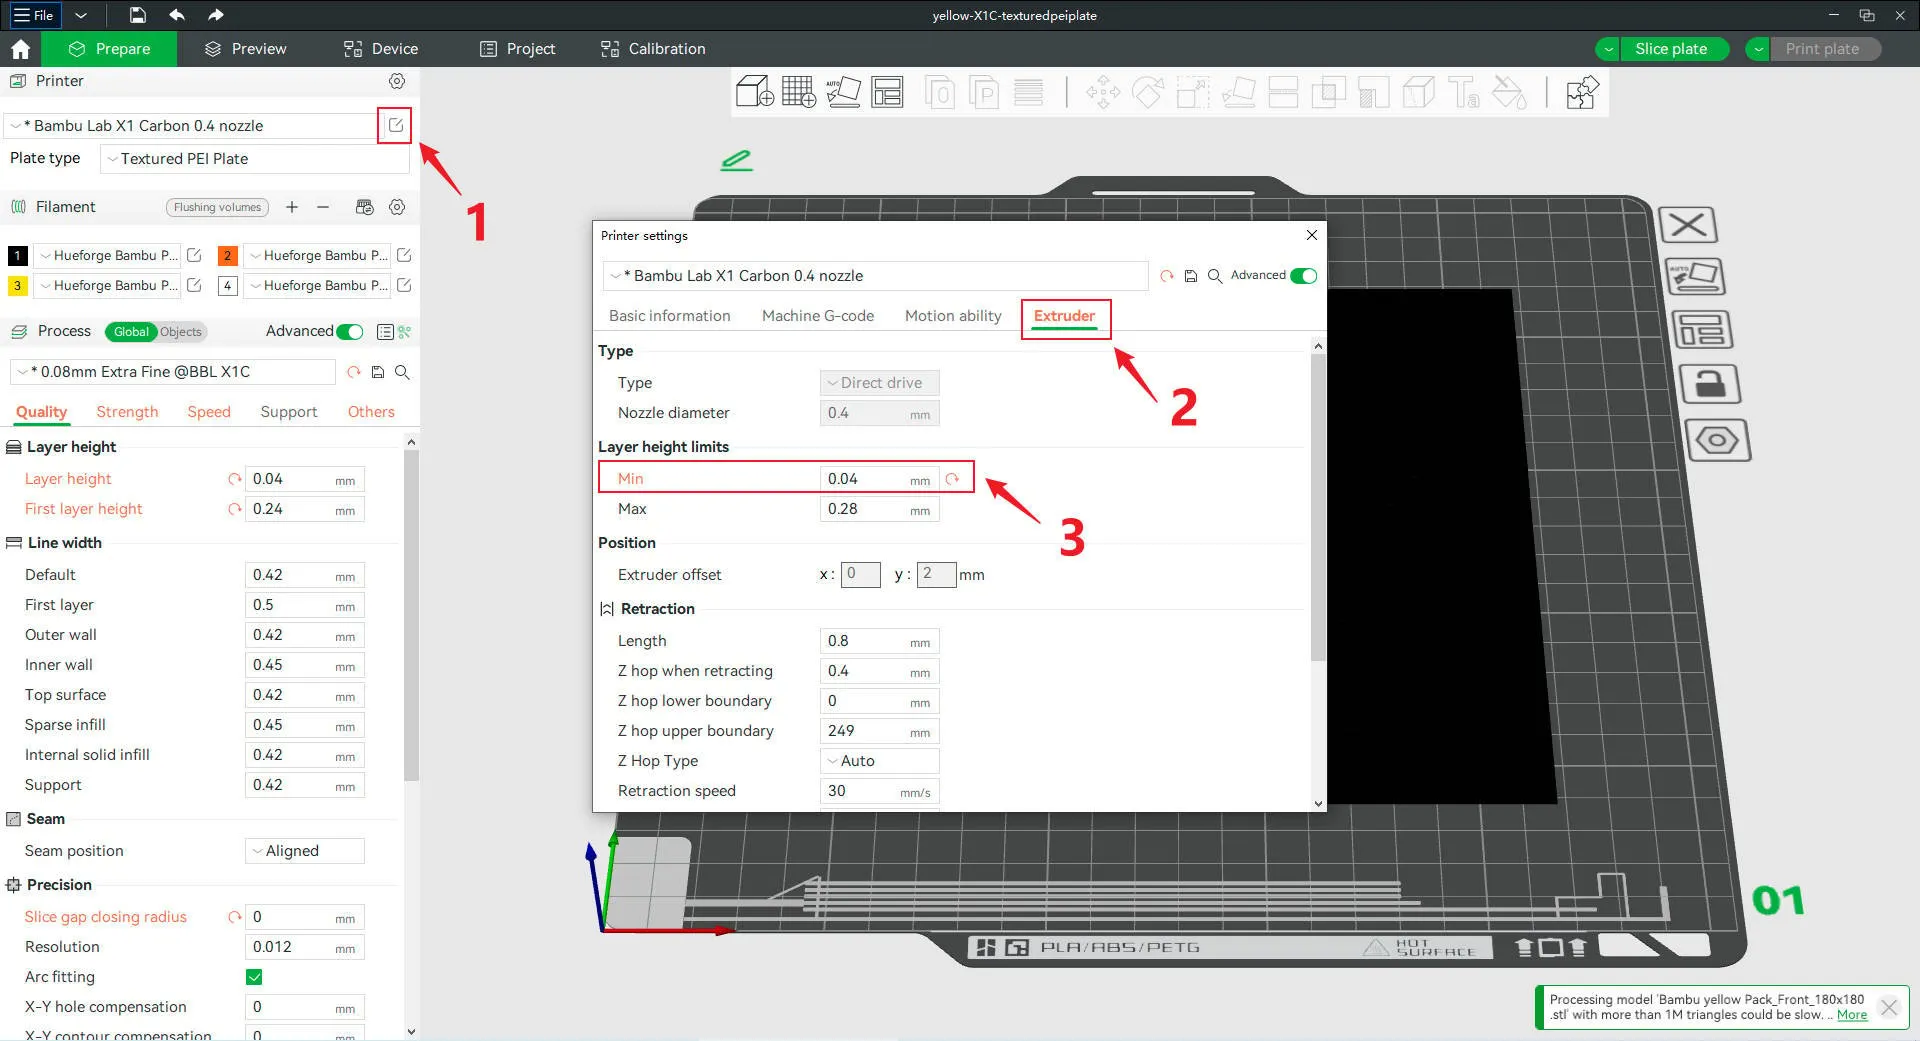Open the process preset dropdown
1920x1041 pixels.
click(x=173, y=372)
